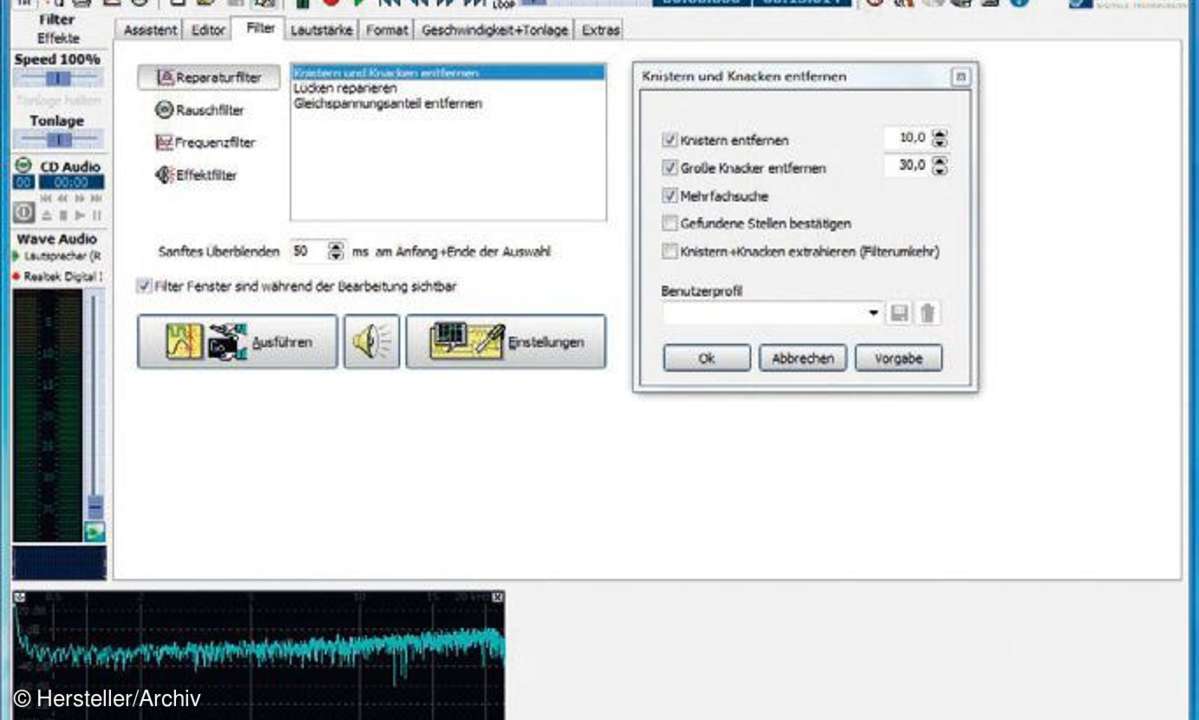
Task: Toggle Filter Fenster sind während der Bearbeitung sichtbar
Action: (x=143, y=286)
